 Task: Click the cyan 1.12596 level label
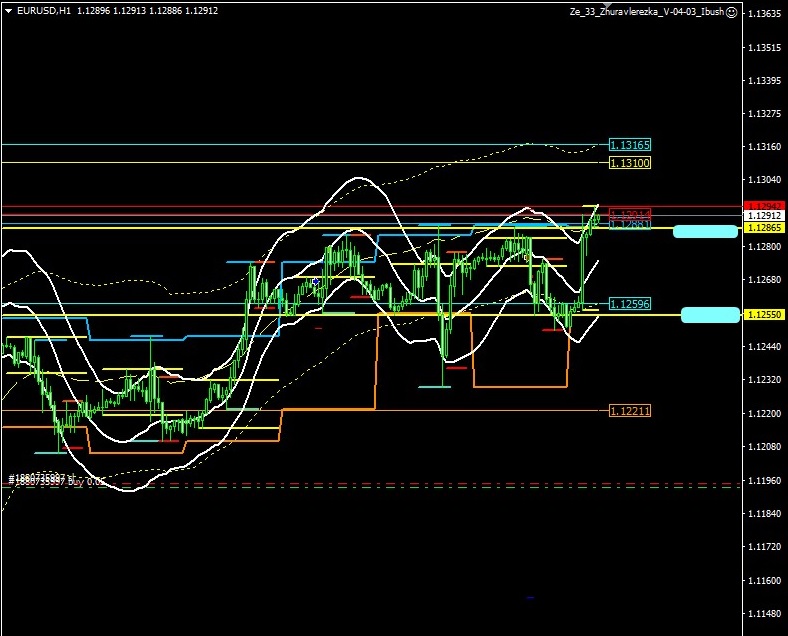[x=629, y=303]
